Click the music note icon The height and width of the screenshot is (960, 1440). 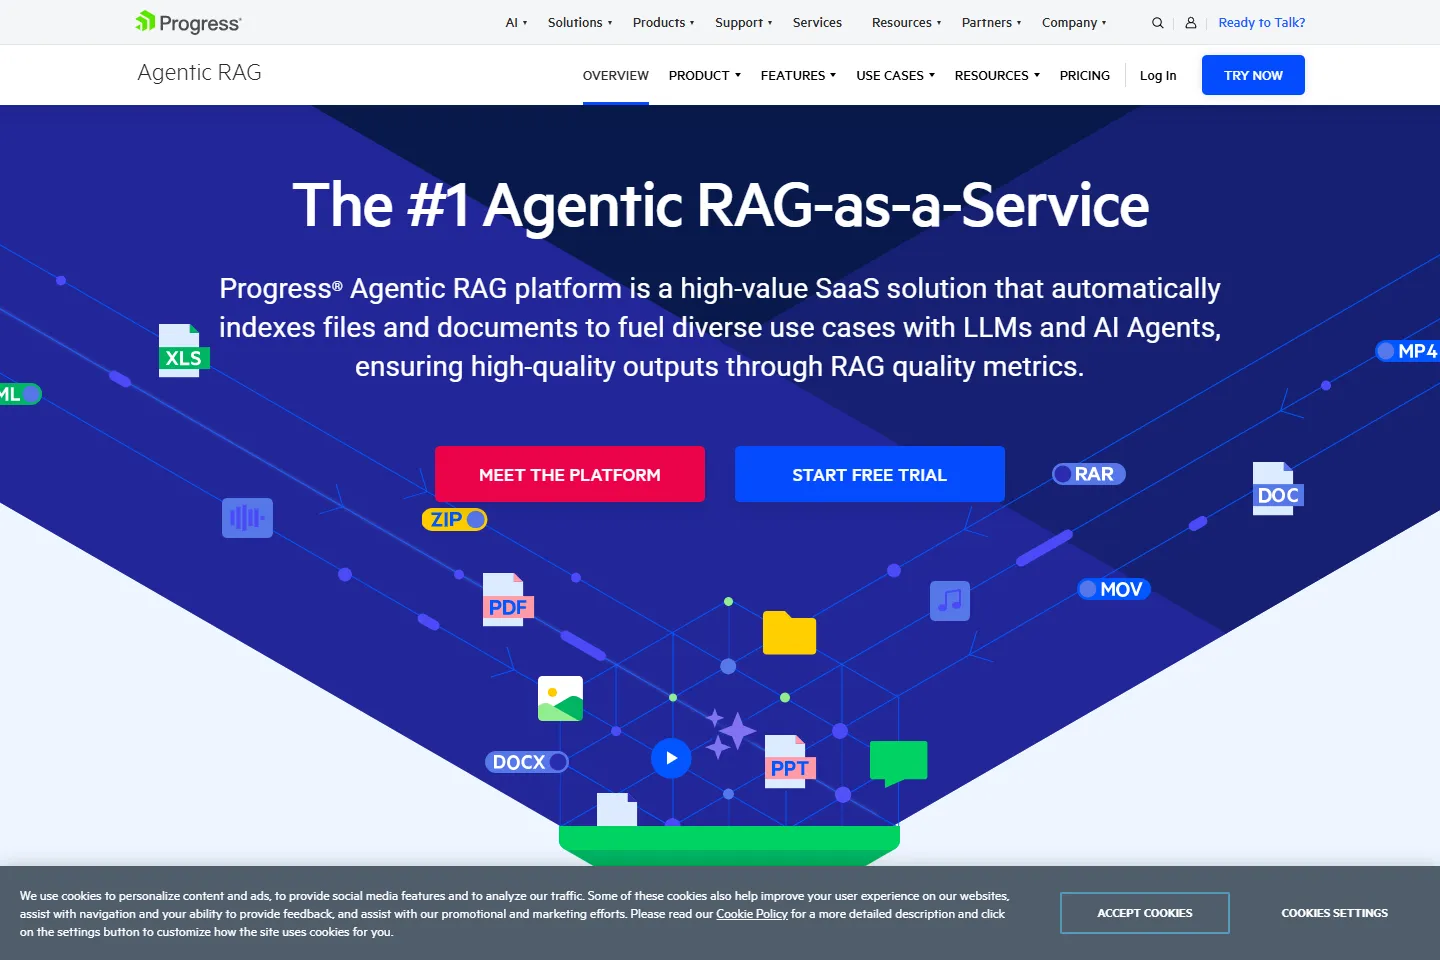950,601
